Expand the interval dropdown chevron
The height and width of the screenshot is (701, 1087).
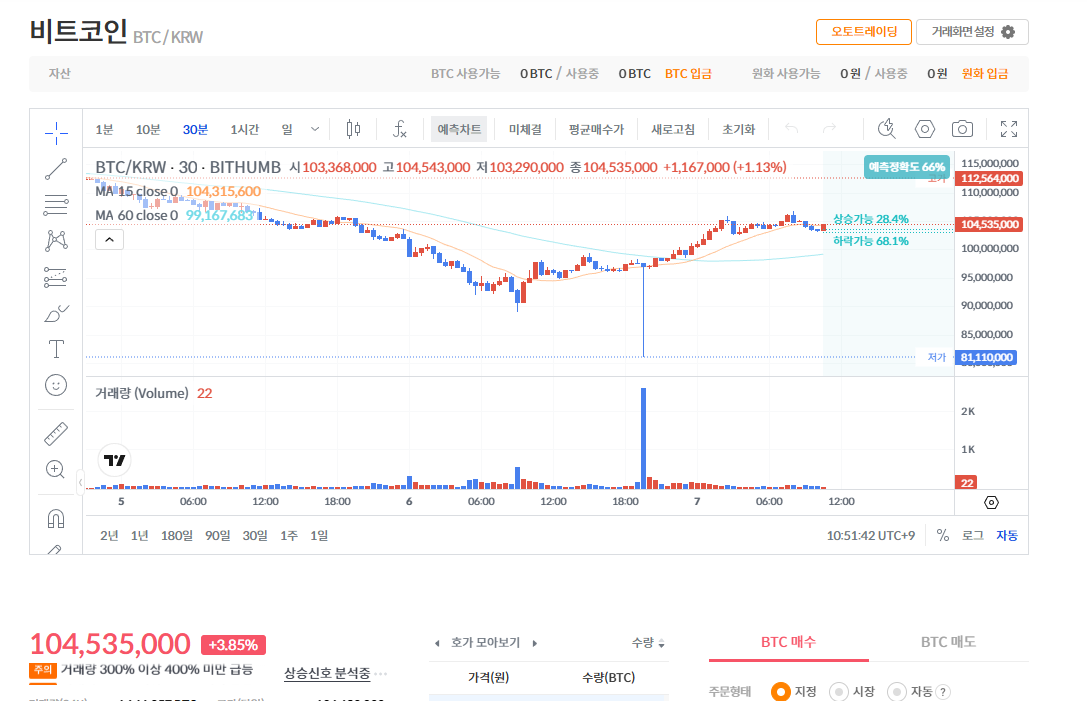pyautogui.click(x=315, y=129)
